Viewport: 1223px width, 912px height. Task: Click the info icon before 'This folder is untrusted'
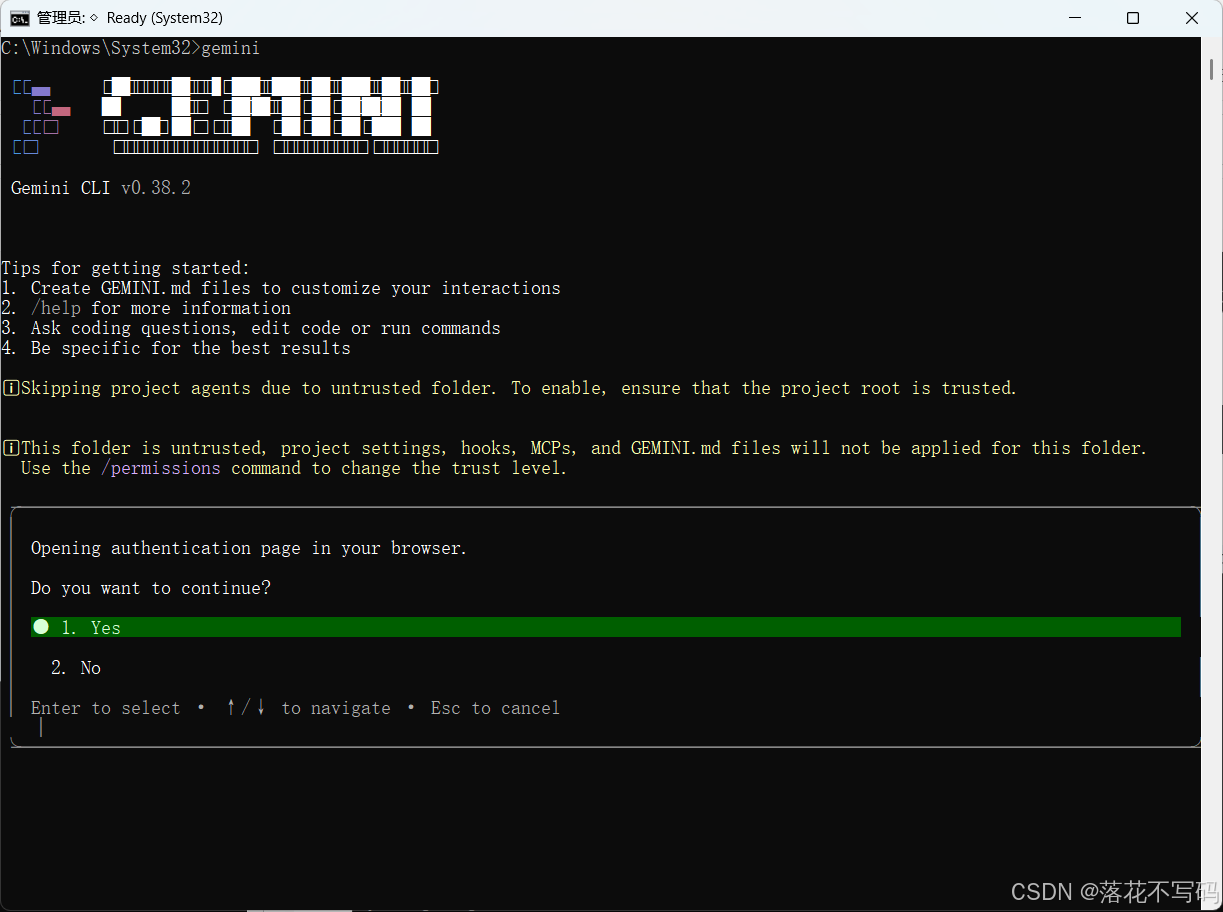click(11, 448)
